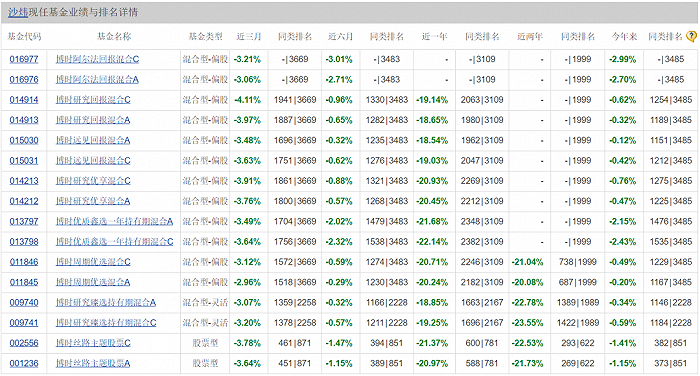
Task: Open the 博时周期优选混合A fund link
Action: [x=93, y=282]
